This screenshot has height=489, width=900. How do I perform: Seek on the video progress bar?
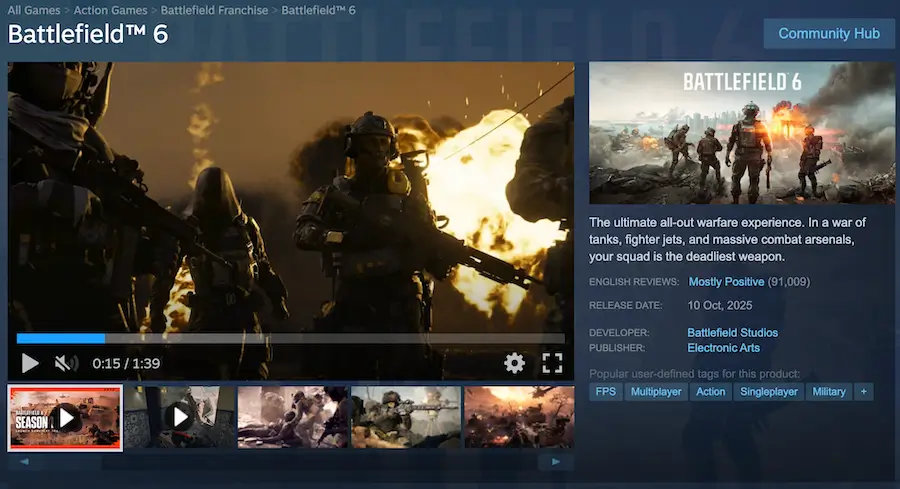(x=290, y=339)
